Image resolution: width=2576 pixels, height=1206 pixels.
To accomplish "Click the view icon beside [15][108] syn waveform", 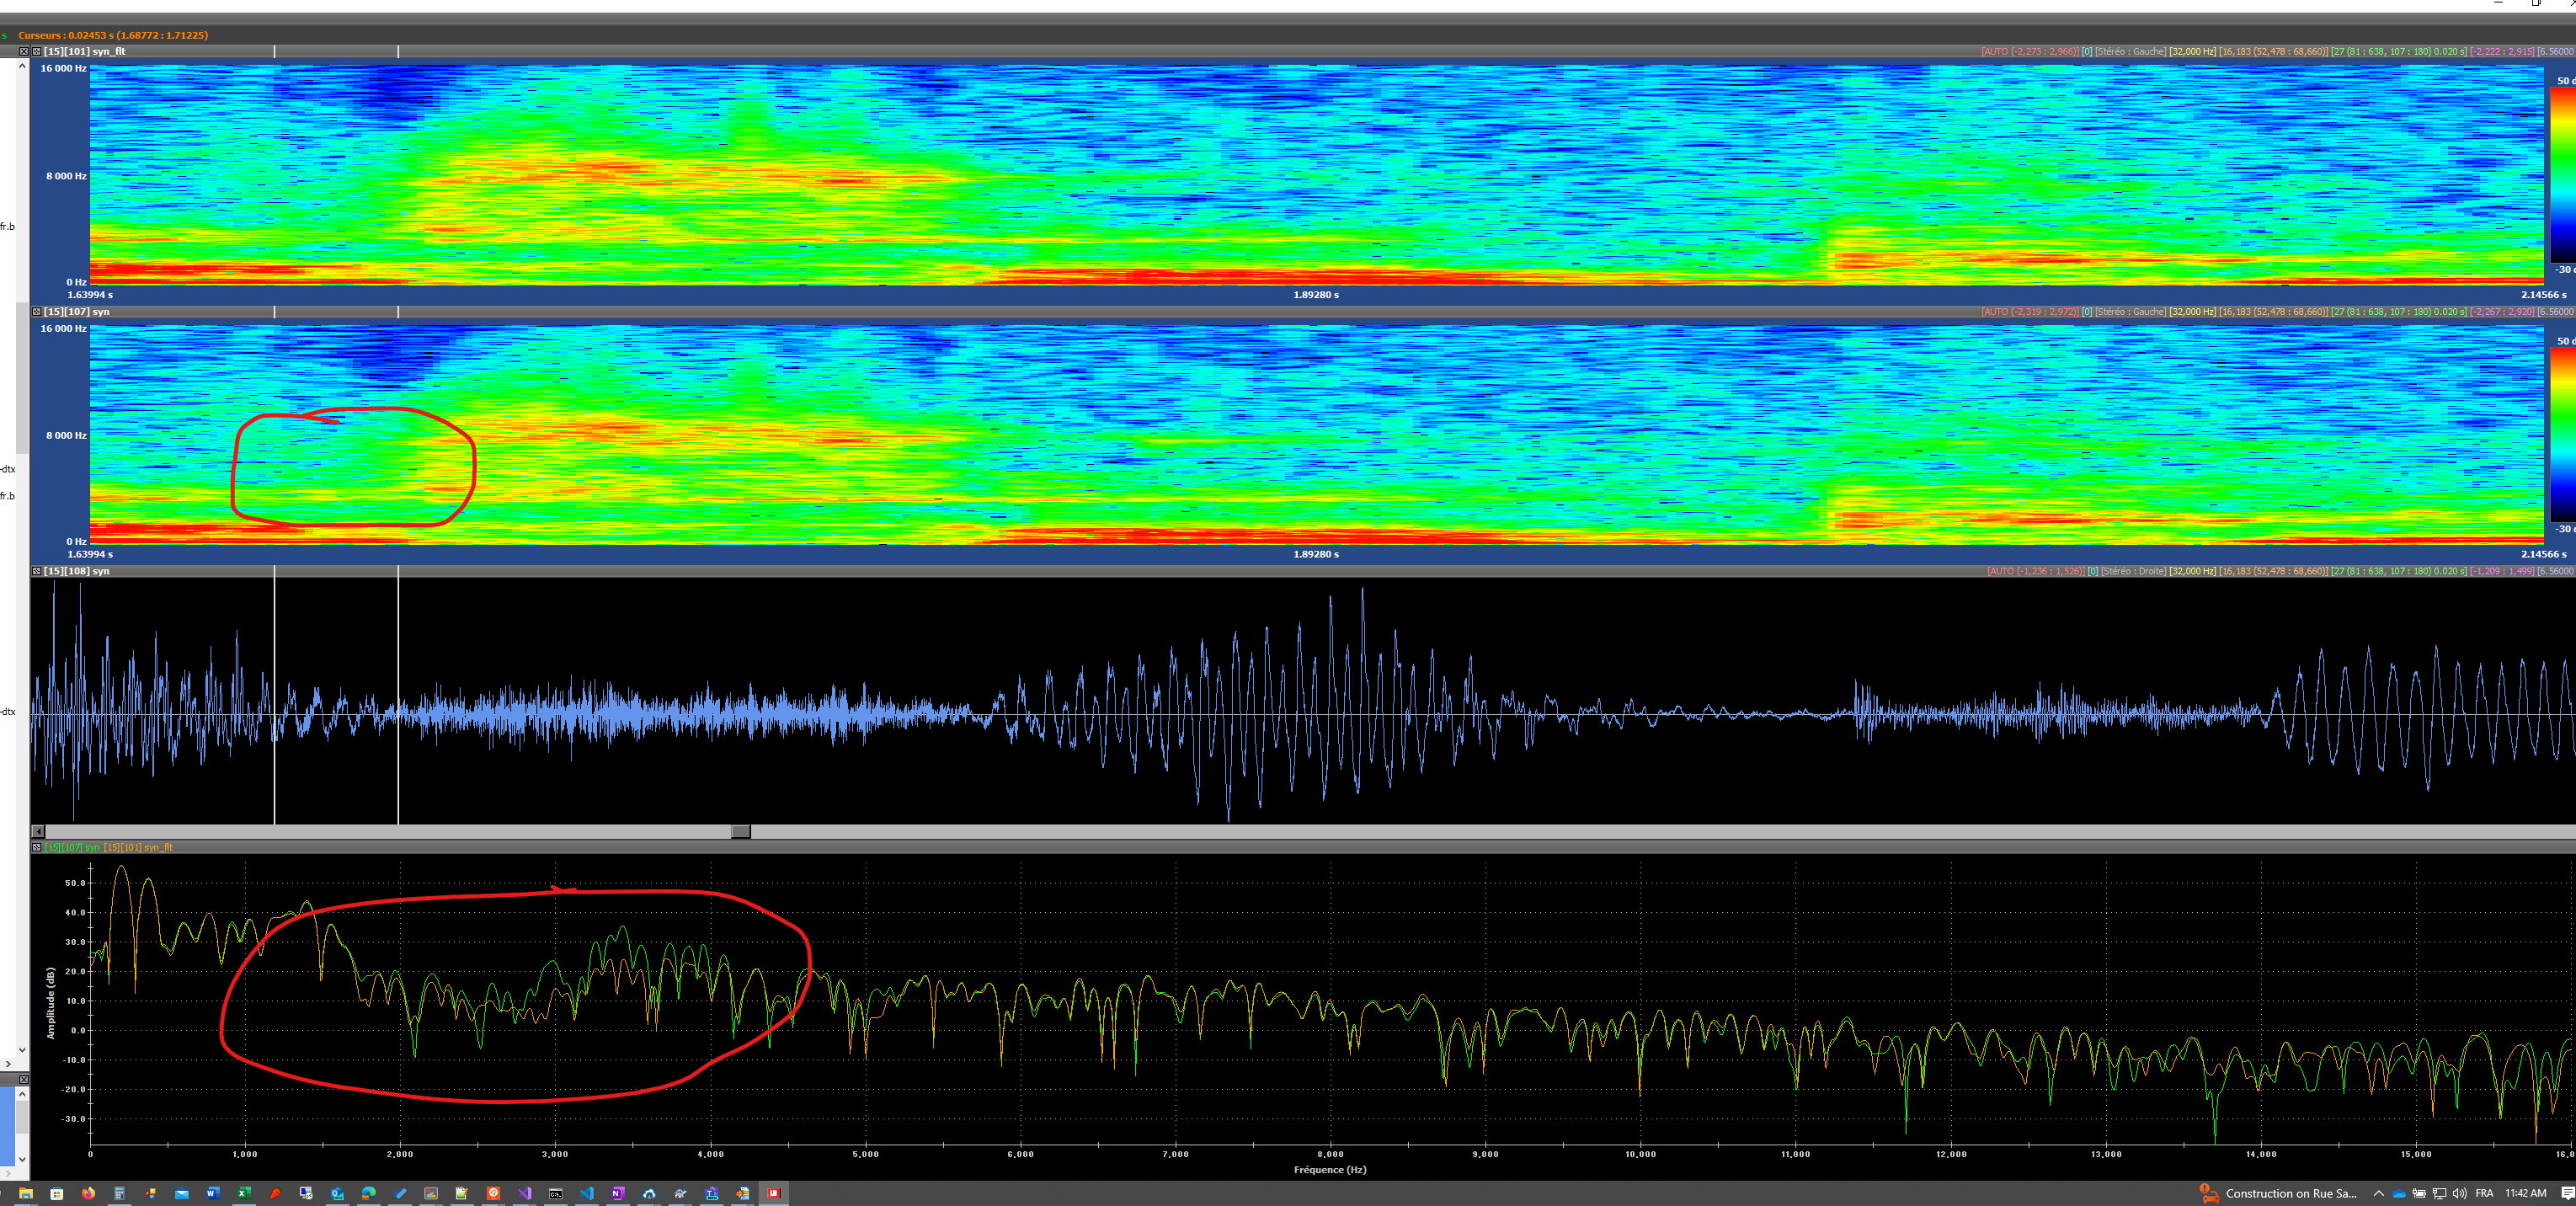I will tap(37, 571).
